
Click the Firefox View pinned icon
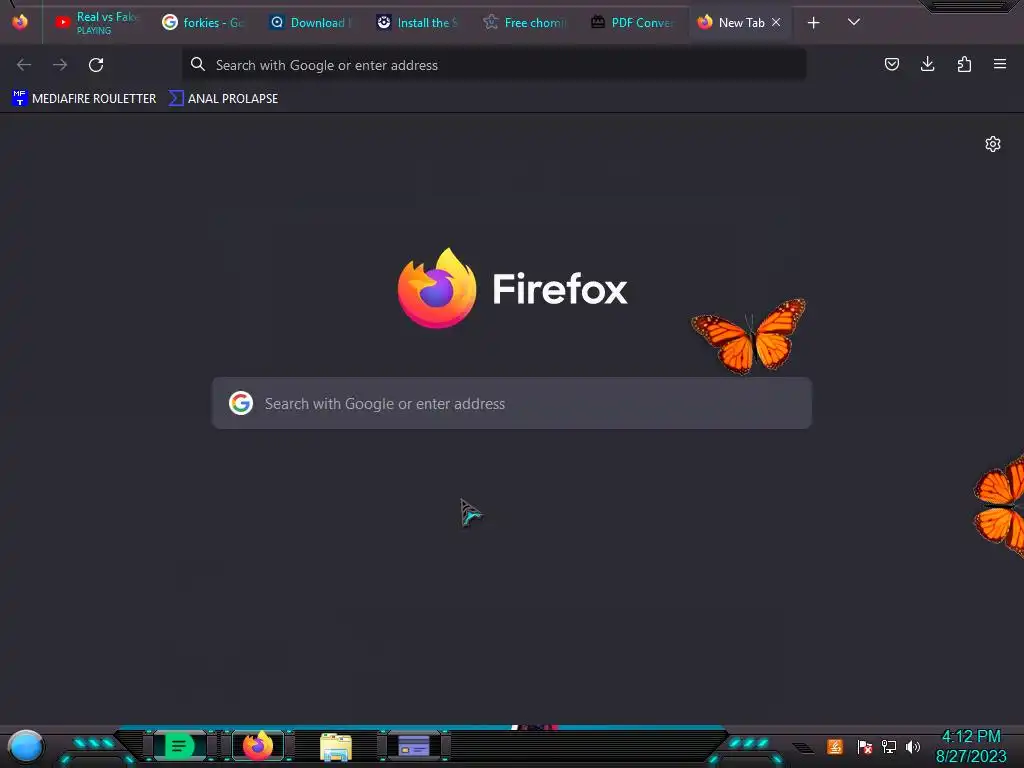[20, 22]
